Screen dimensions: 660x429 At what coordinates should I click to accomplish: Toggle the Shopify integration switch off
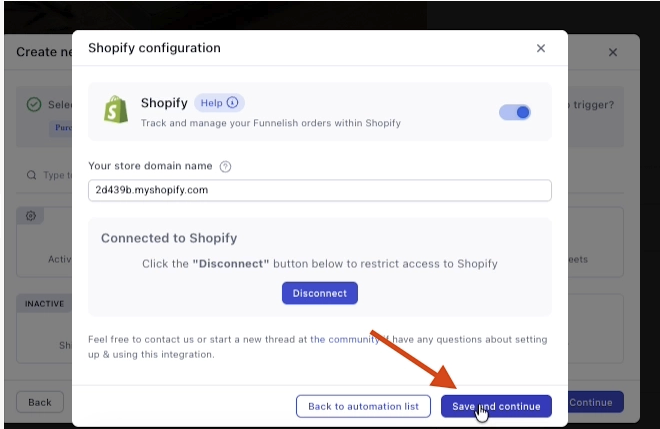(x=514, y=112)
